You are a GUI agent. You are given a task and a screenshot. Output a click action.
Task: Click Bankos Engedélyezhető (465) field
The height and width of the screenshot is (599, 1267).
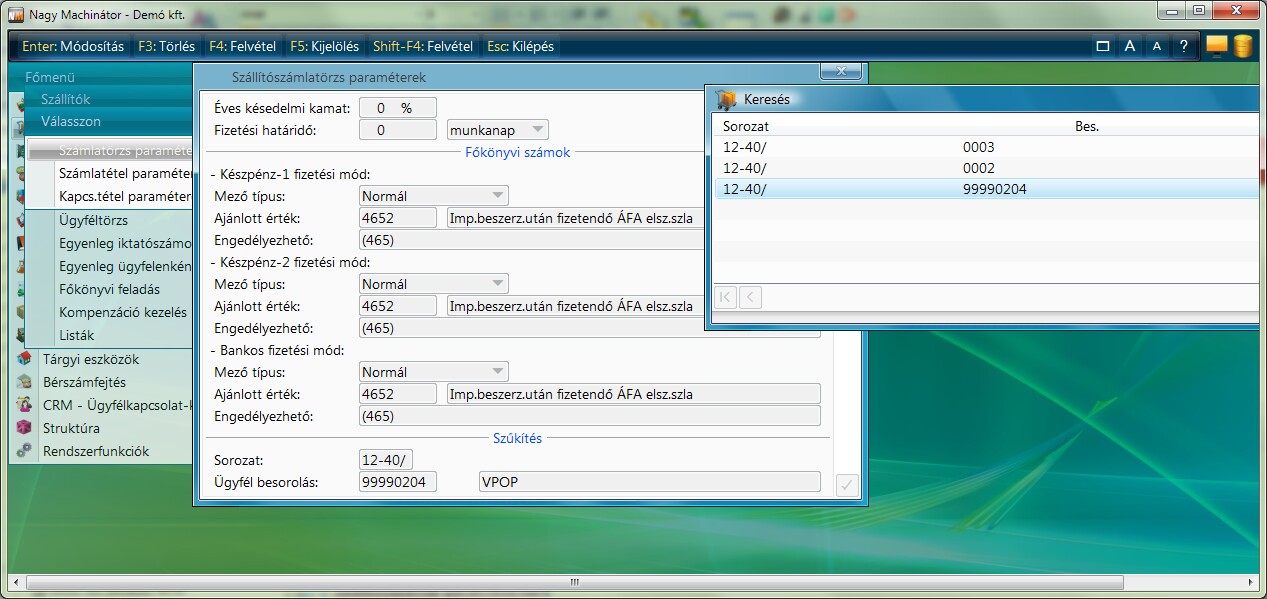(x=590, y=416)
